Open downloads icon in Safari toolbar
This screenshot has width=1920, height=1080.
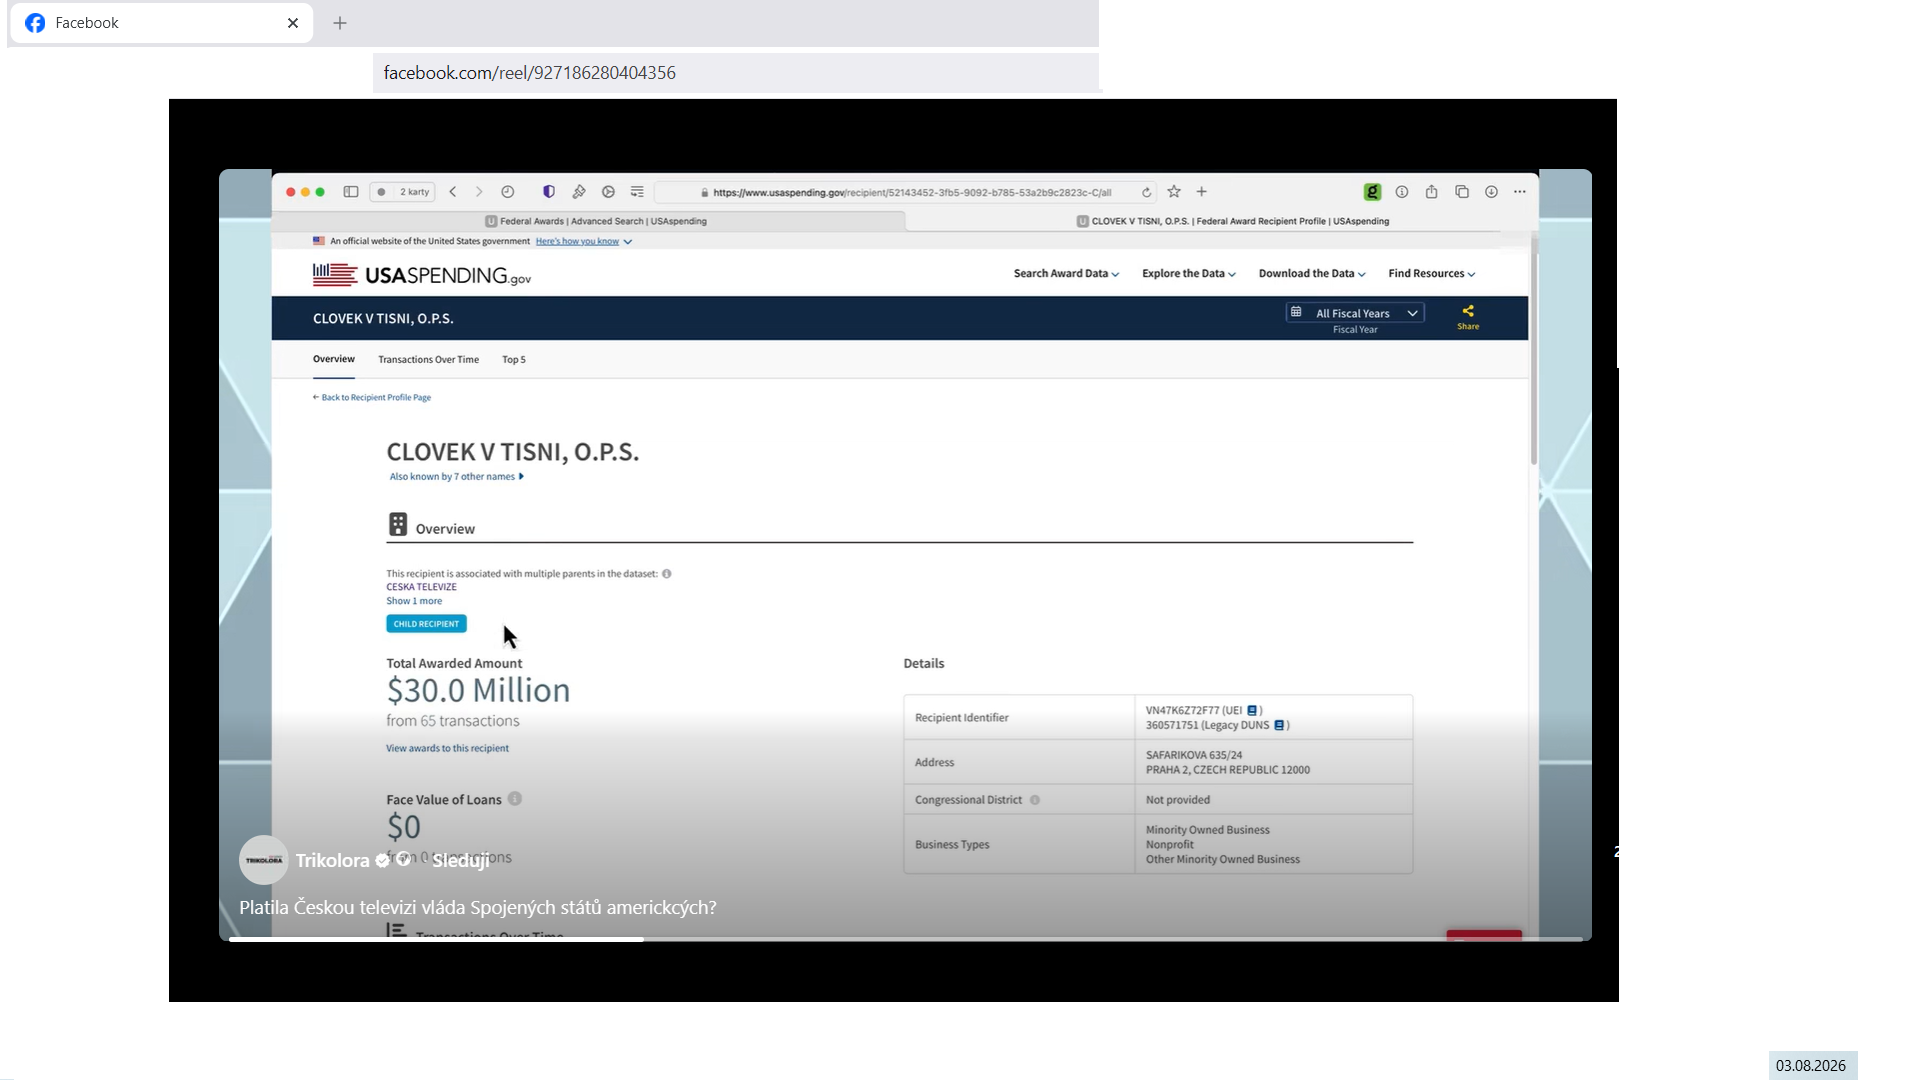tap(1491, 192)
